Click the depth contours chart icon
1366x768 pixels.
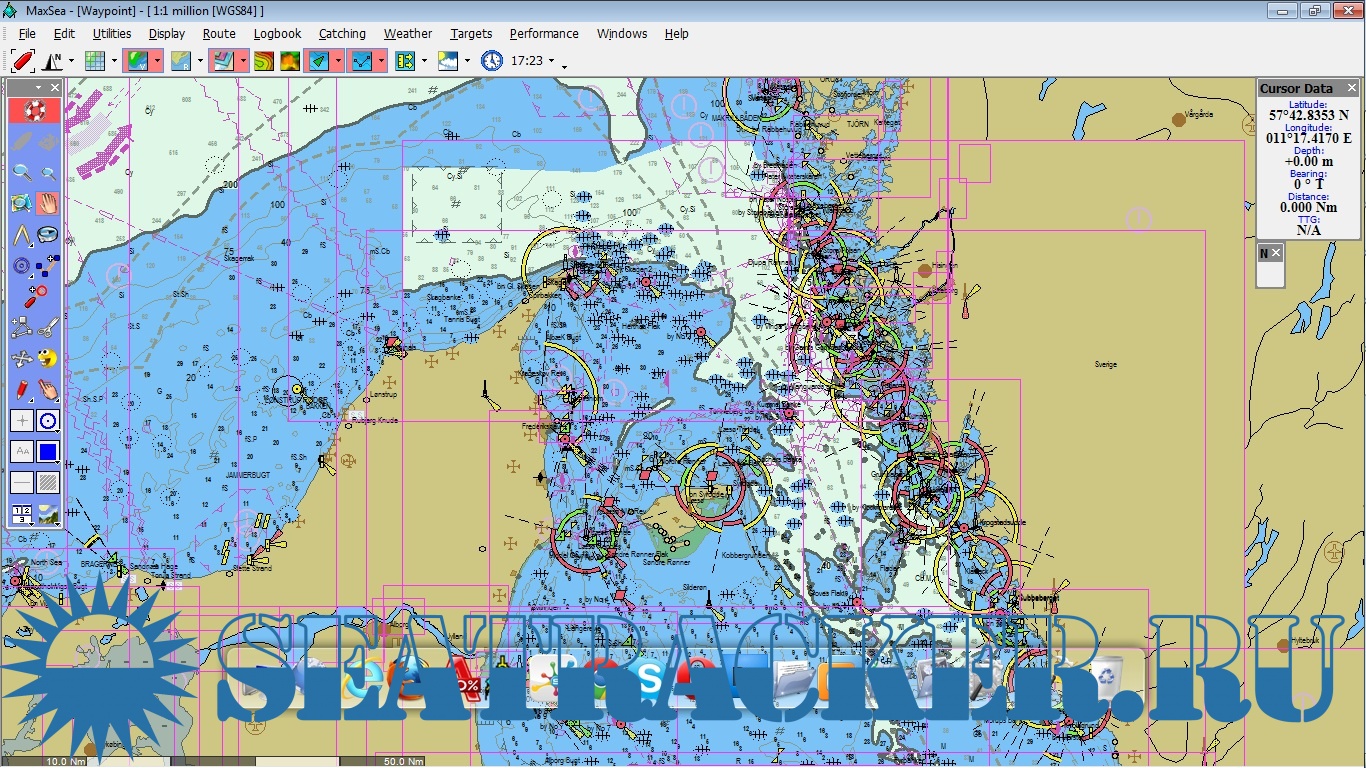[263, 61]
